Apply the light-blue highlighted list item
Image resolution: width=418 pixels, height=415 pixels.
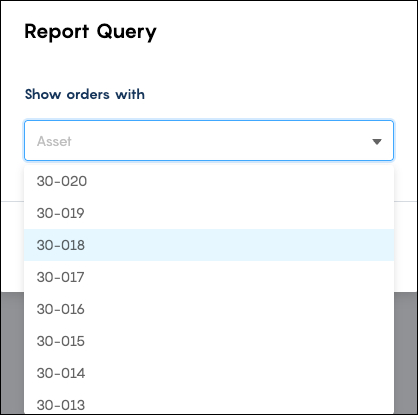click(x=209, y=245)
